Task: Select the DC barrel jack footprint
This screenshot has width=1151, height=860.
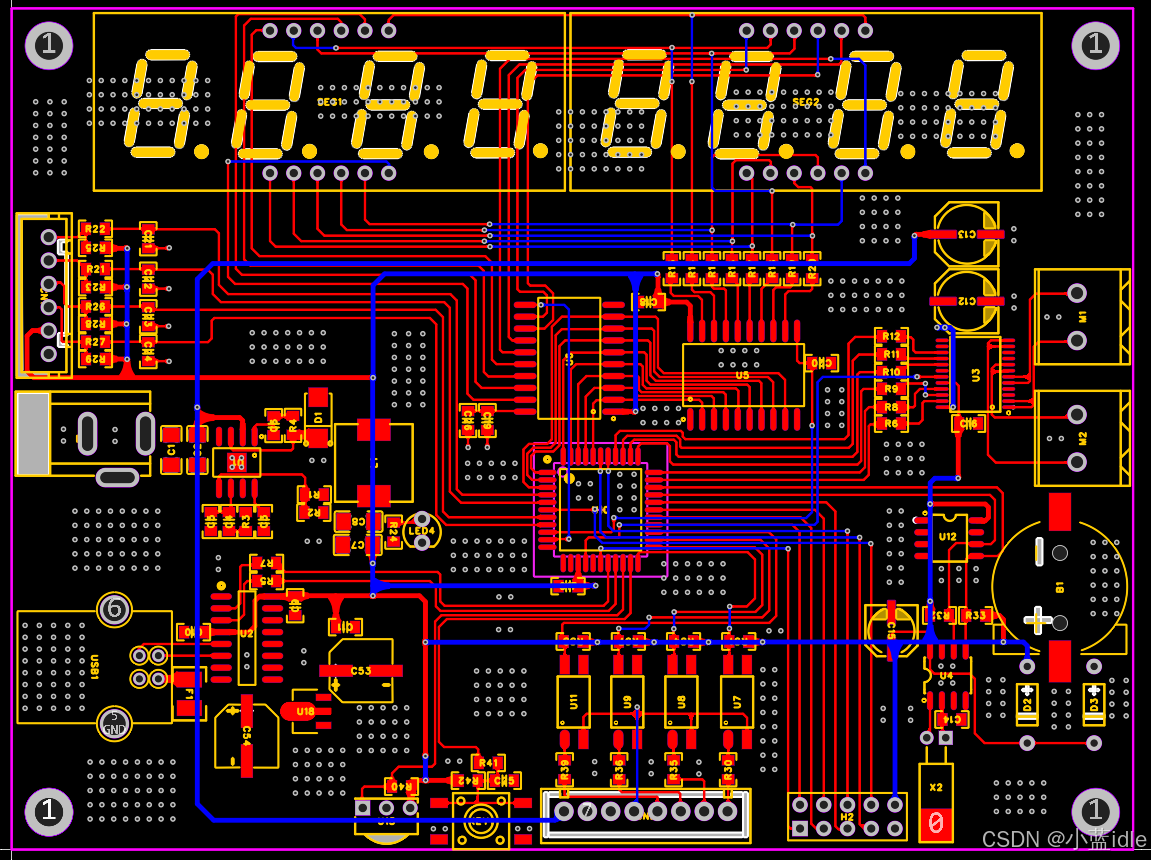Action: [x=85, y=438]
